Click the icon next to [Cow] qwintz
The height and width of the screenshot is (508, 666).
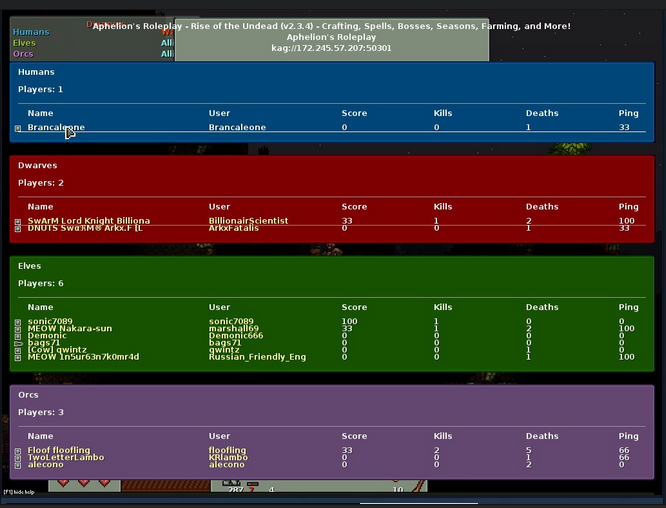18,350
